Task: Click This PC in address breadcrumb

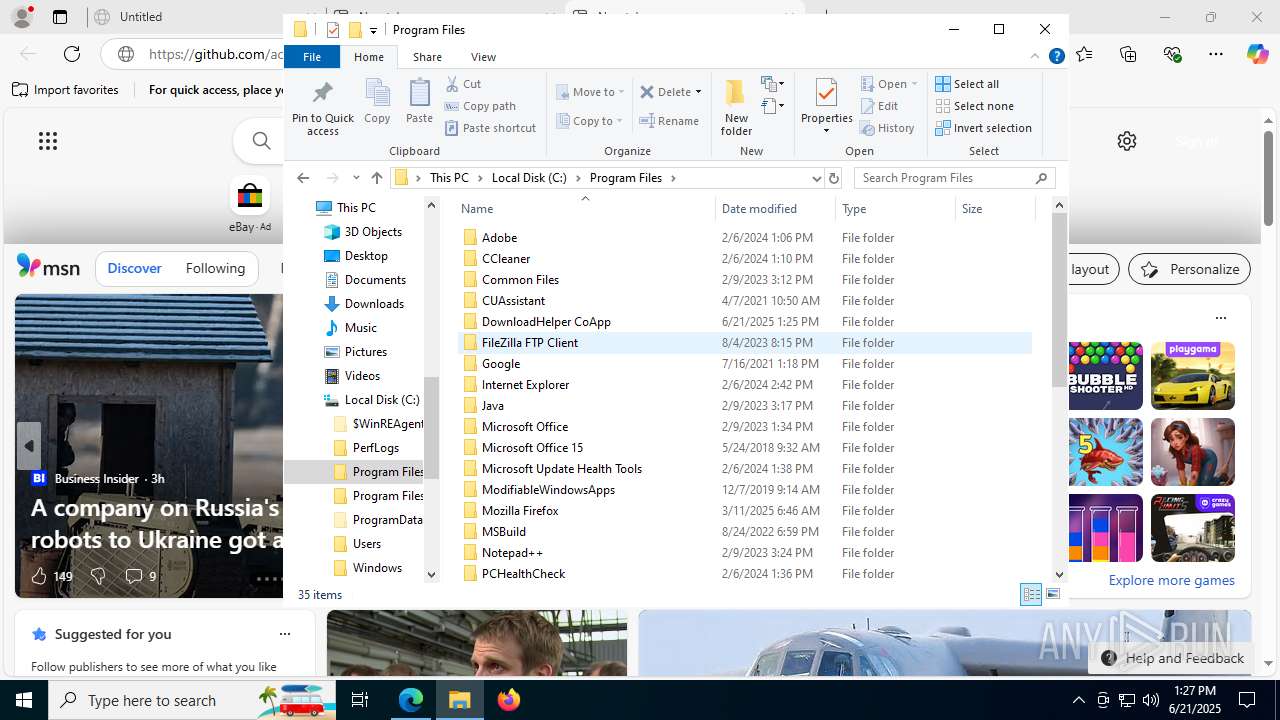Action: pyautogui.click(x=449, y=178)
